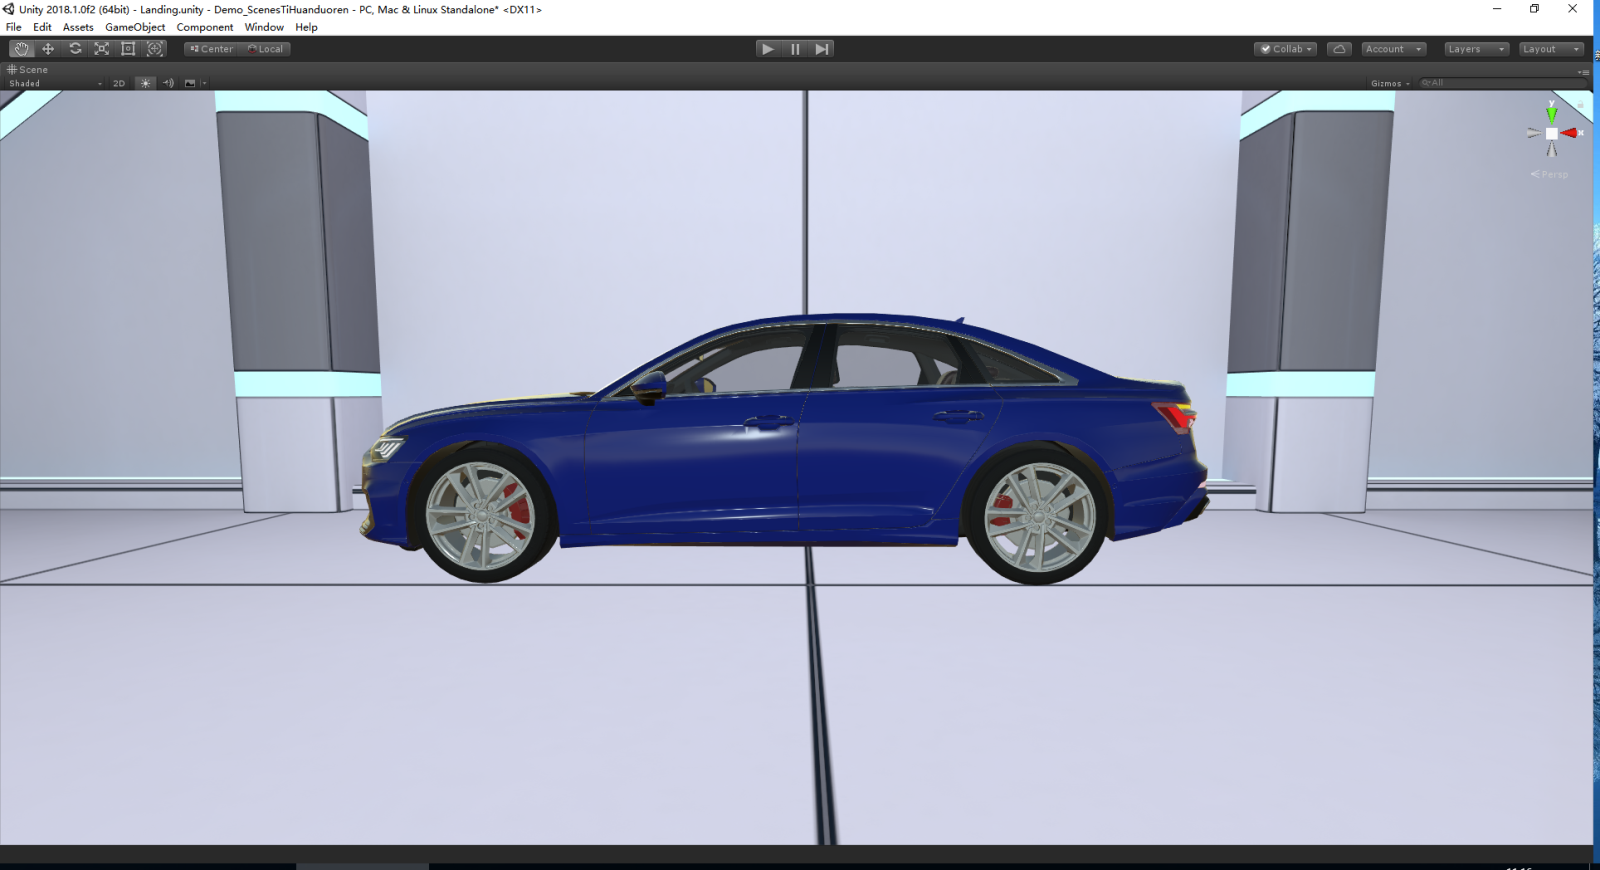
Task: Toggle scene lighting on or off
Action: (x=145, y=84)
